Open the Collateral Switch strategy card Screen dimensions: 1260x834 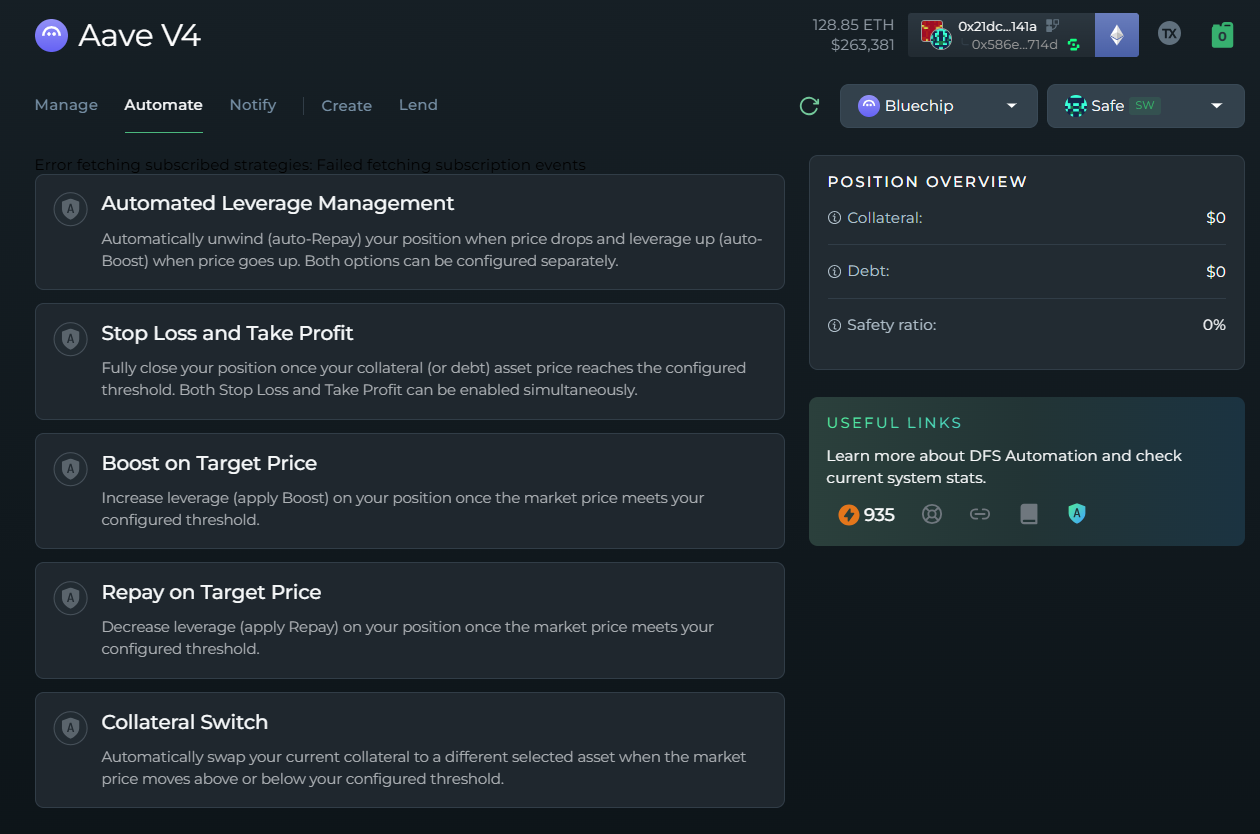tap(409, 750)
